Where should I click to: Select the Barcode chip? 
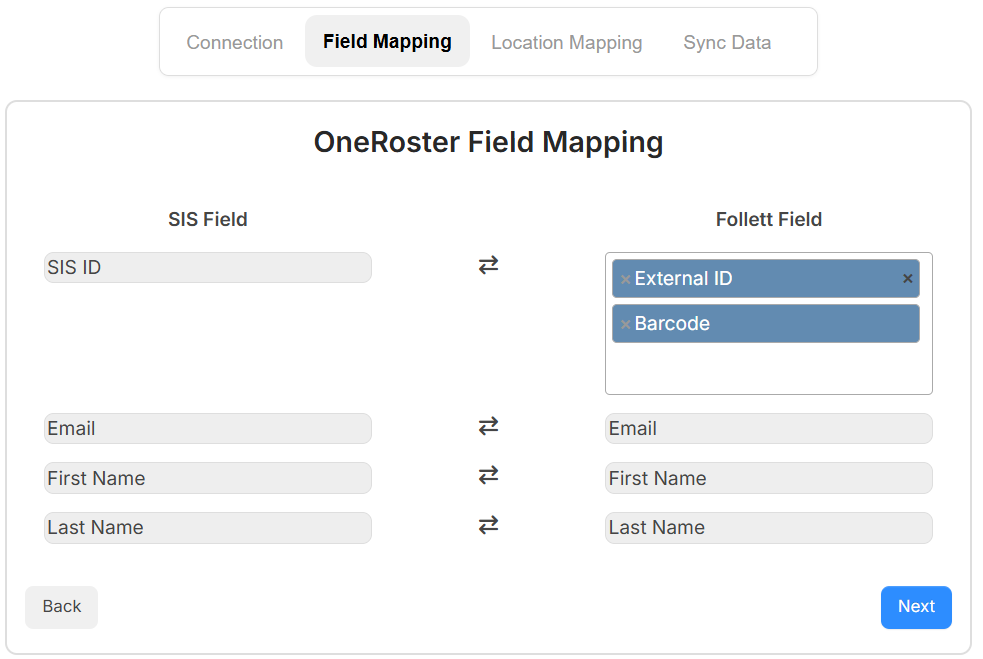click(765, 324)
